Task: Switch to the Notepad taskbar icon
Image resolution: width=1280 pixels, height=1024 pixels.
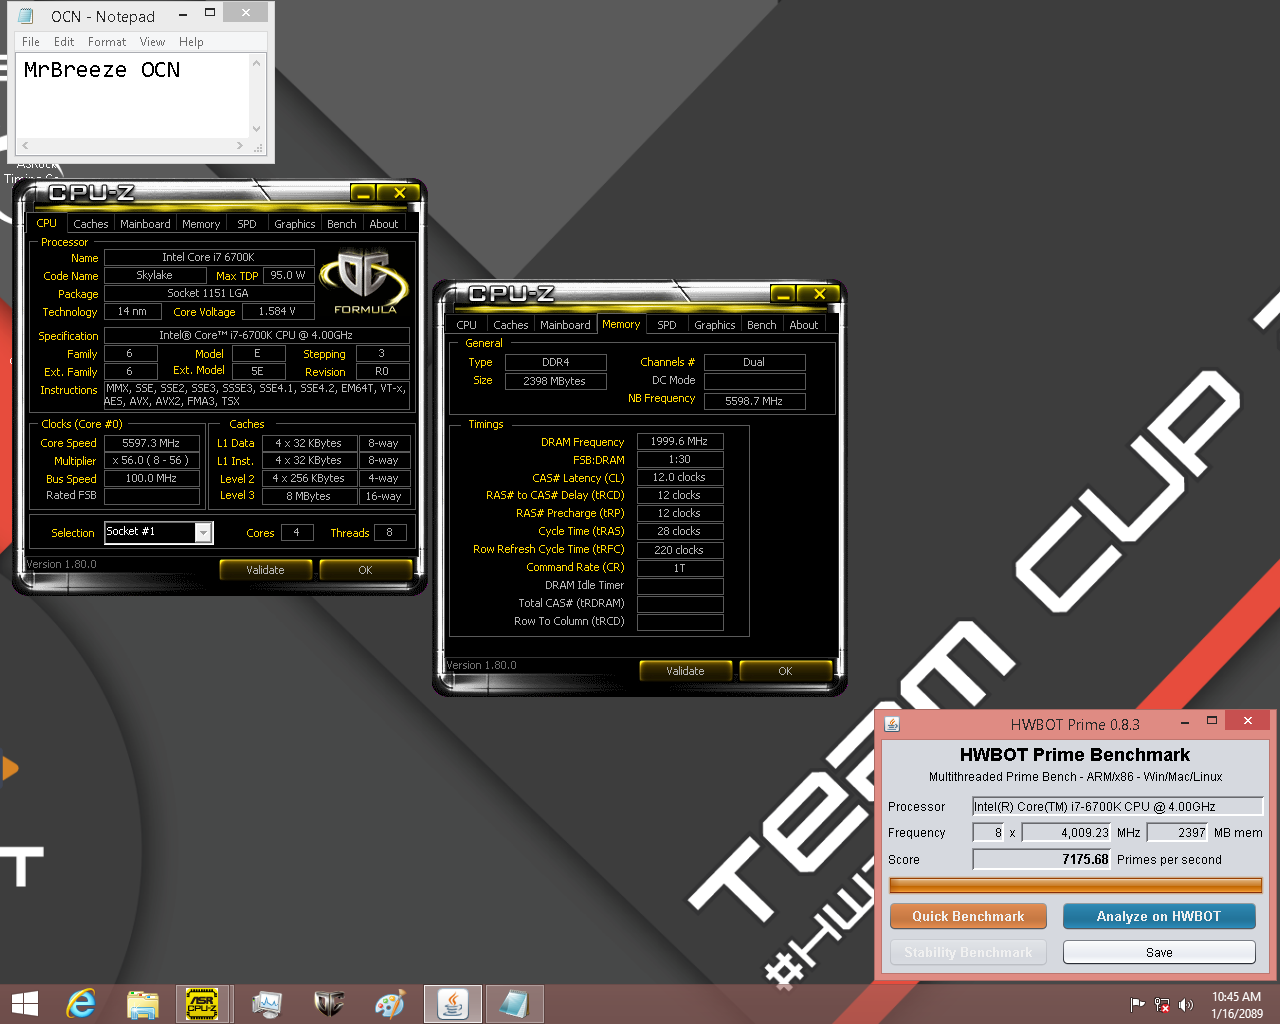Action: (515, 1004)
